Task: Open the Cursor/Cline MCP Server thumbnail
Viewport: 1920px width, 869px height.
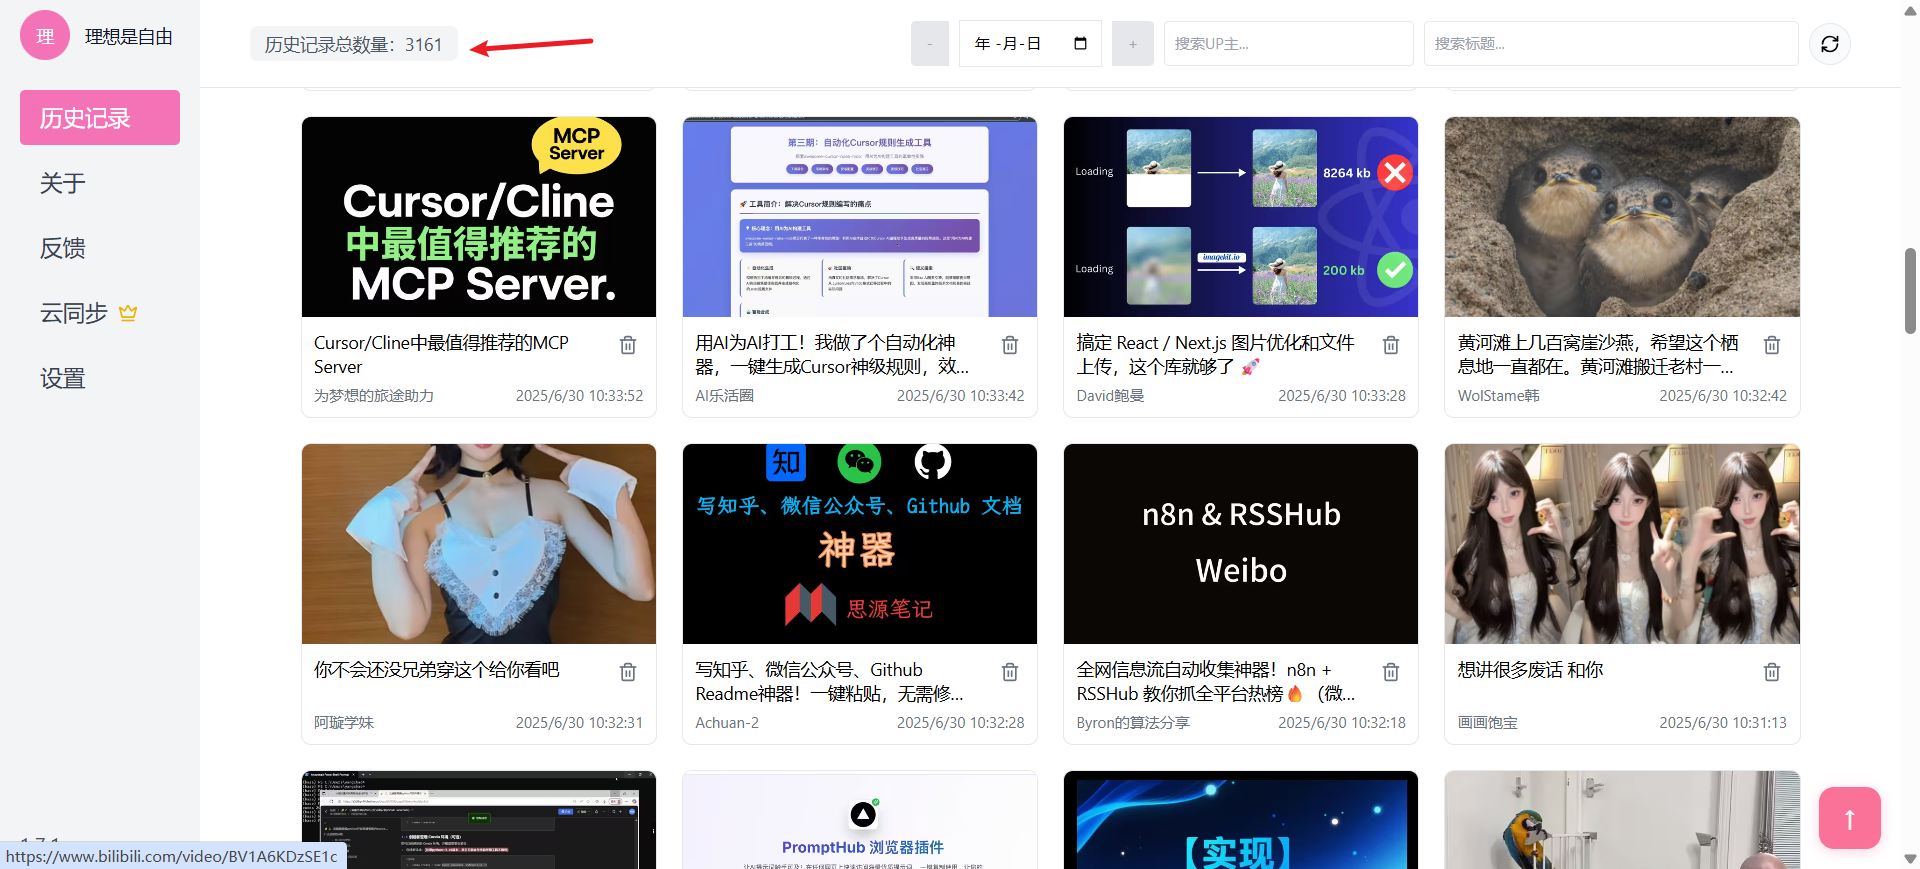Action: click(x=479, y=217)
